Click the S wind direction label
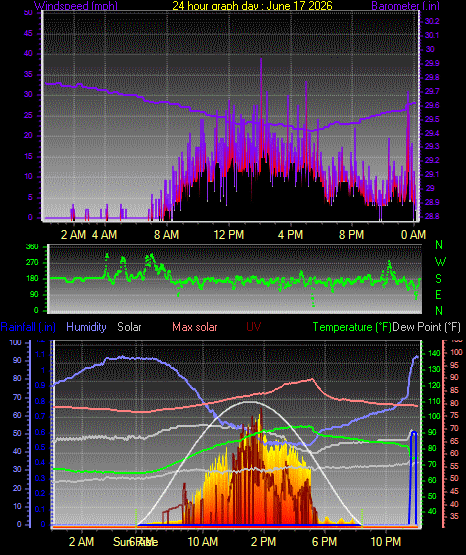466x555 pixels. point(438,279)
